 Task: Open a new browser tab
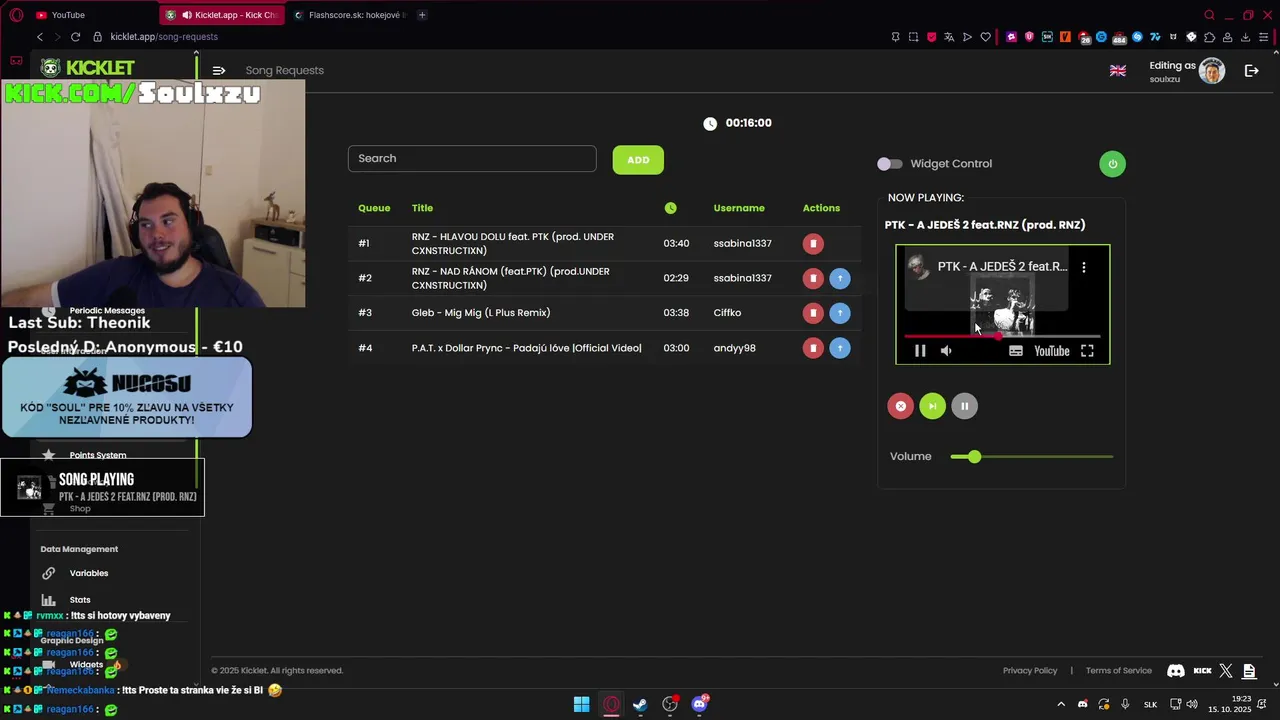pyautogui.click(x=422, y=15)
